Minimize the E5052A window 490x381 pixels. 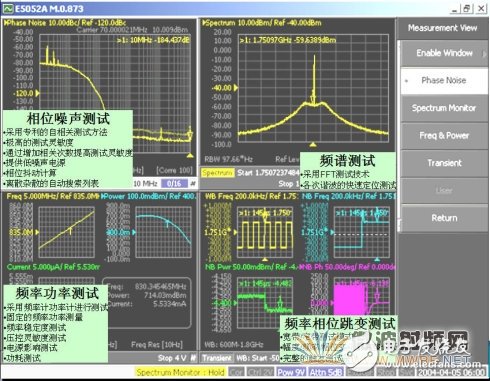point(455,9)
